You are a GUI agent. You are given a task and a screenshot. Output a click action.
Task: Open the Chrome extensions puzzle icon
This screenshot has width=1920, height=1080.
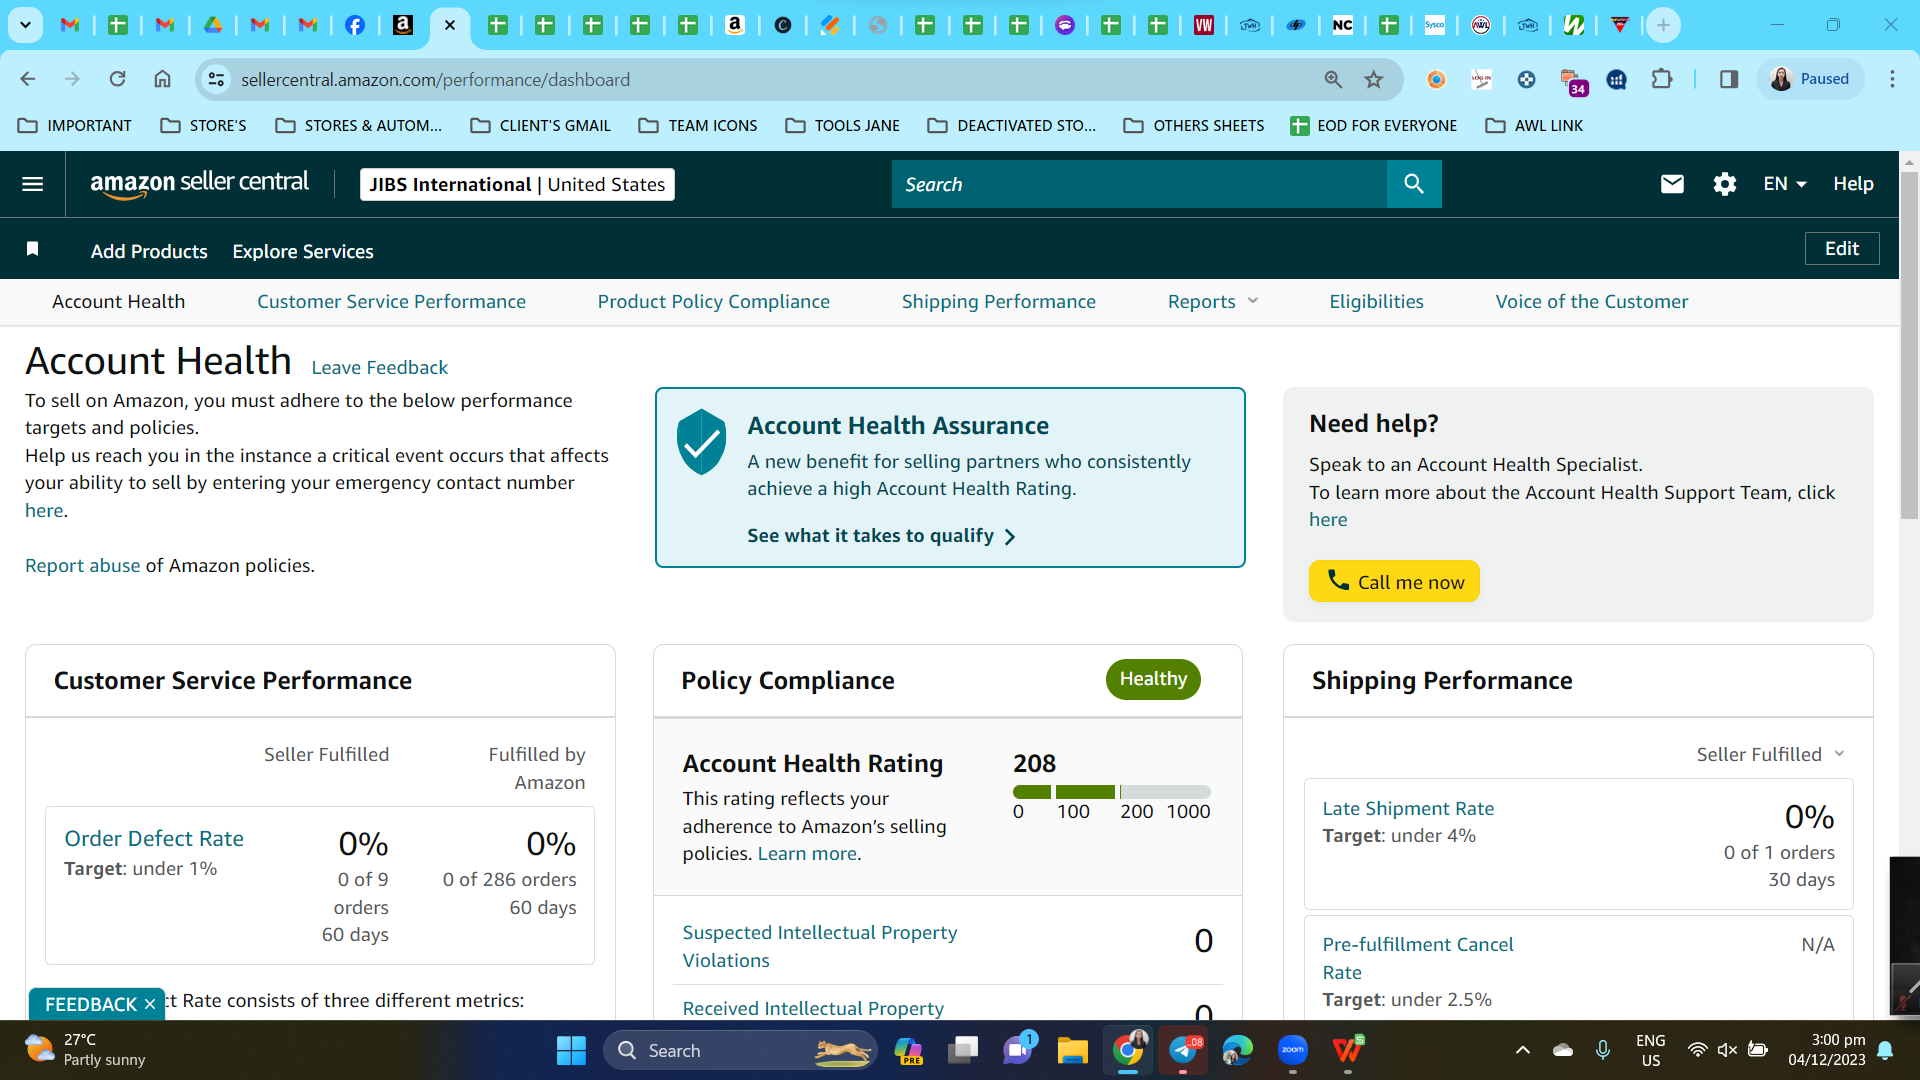(x=1662, y=79)
